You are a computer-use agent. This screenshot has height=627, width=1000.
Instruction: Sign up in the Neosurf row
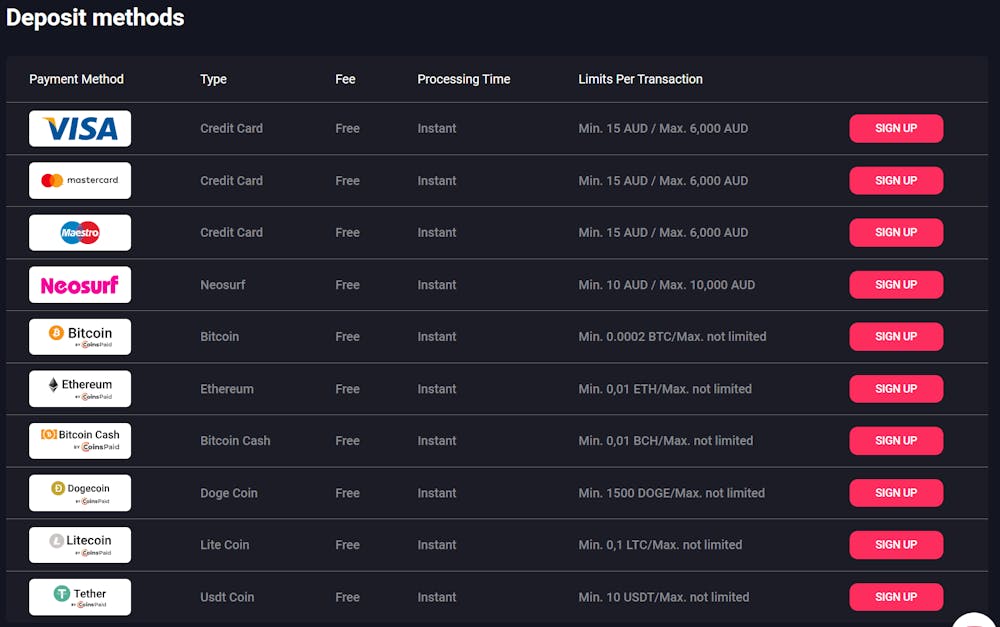pos(896,284)
